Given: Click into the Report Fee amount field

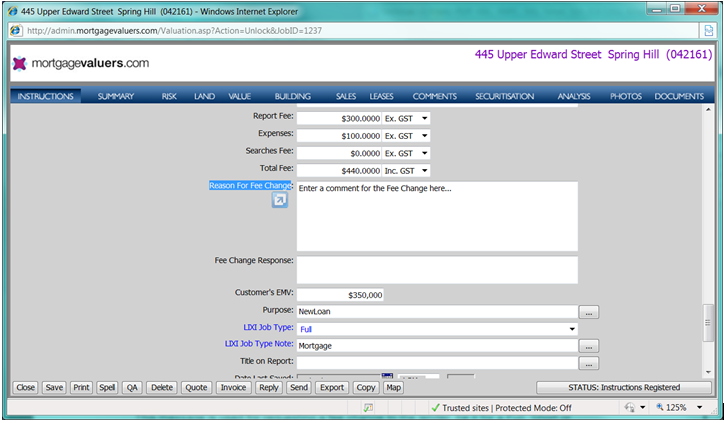Looking at the screenshot, I should pos(339,119).
